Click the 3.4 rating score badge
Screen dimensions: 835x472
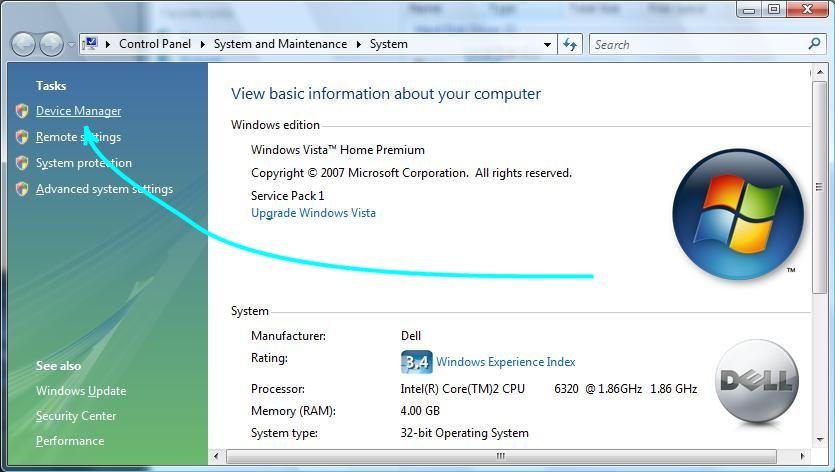[416, 362]
